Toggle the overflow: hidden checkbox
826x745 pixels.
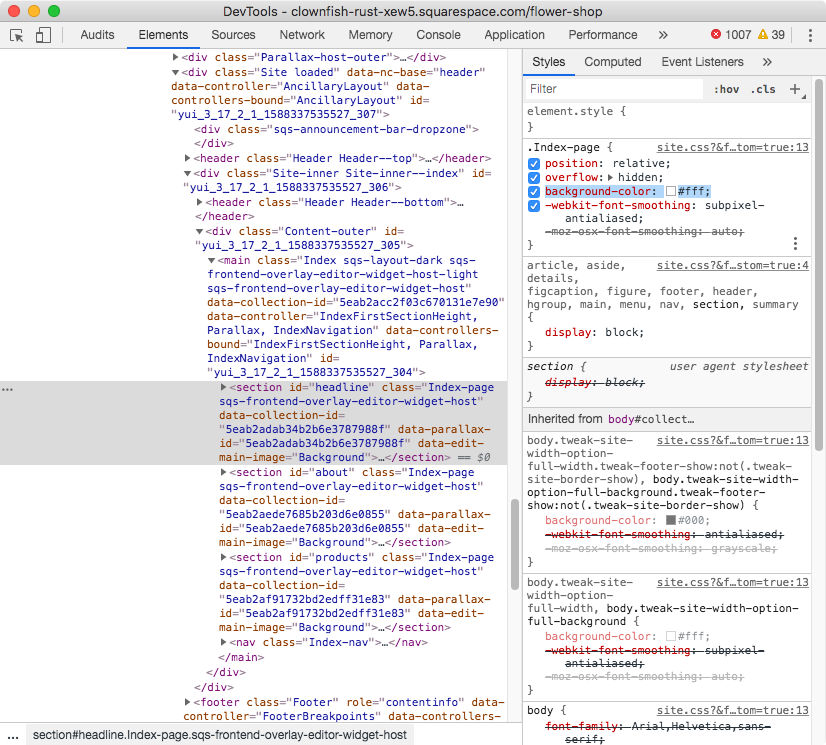pos(534,178)
